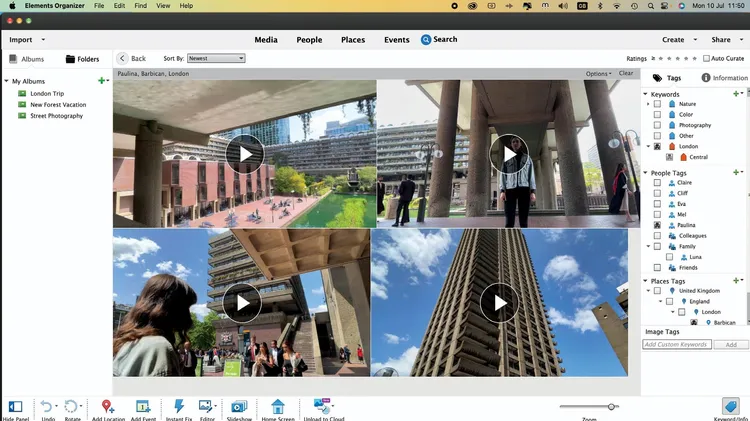Switch to the Events tab
Screen dimensions: 750x421
point(397,40)
